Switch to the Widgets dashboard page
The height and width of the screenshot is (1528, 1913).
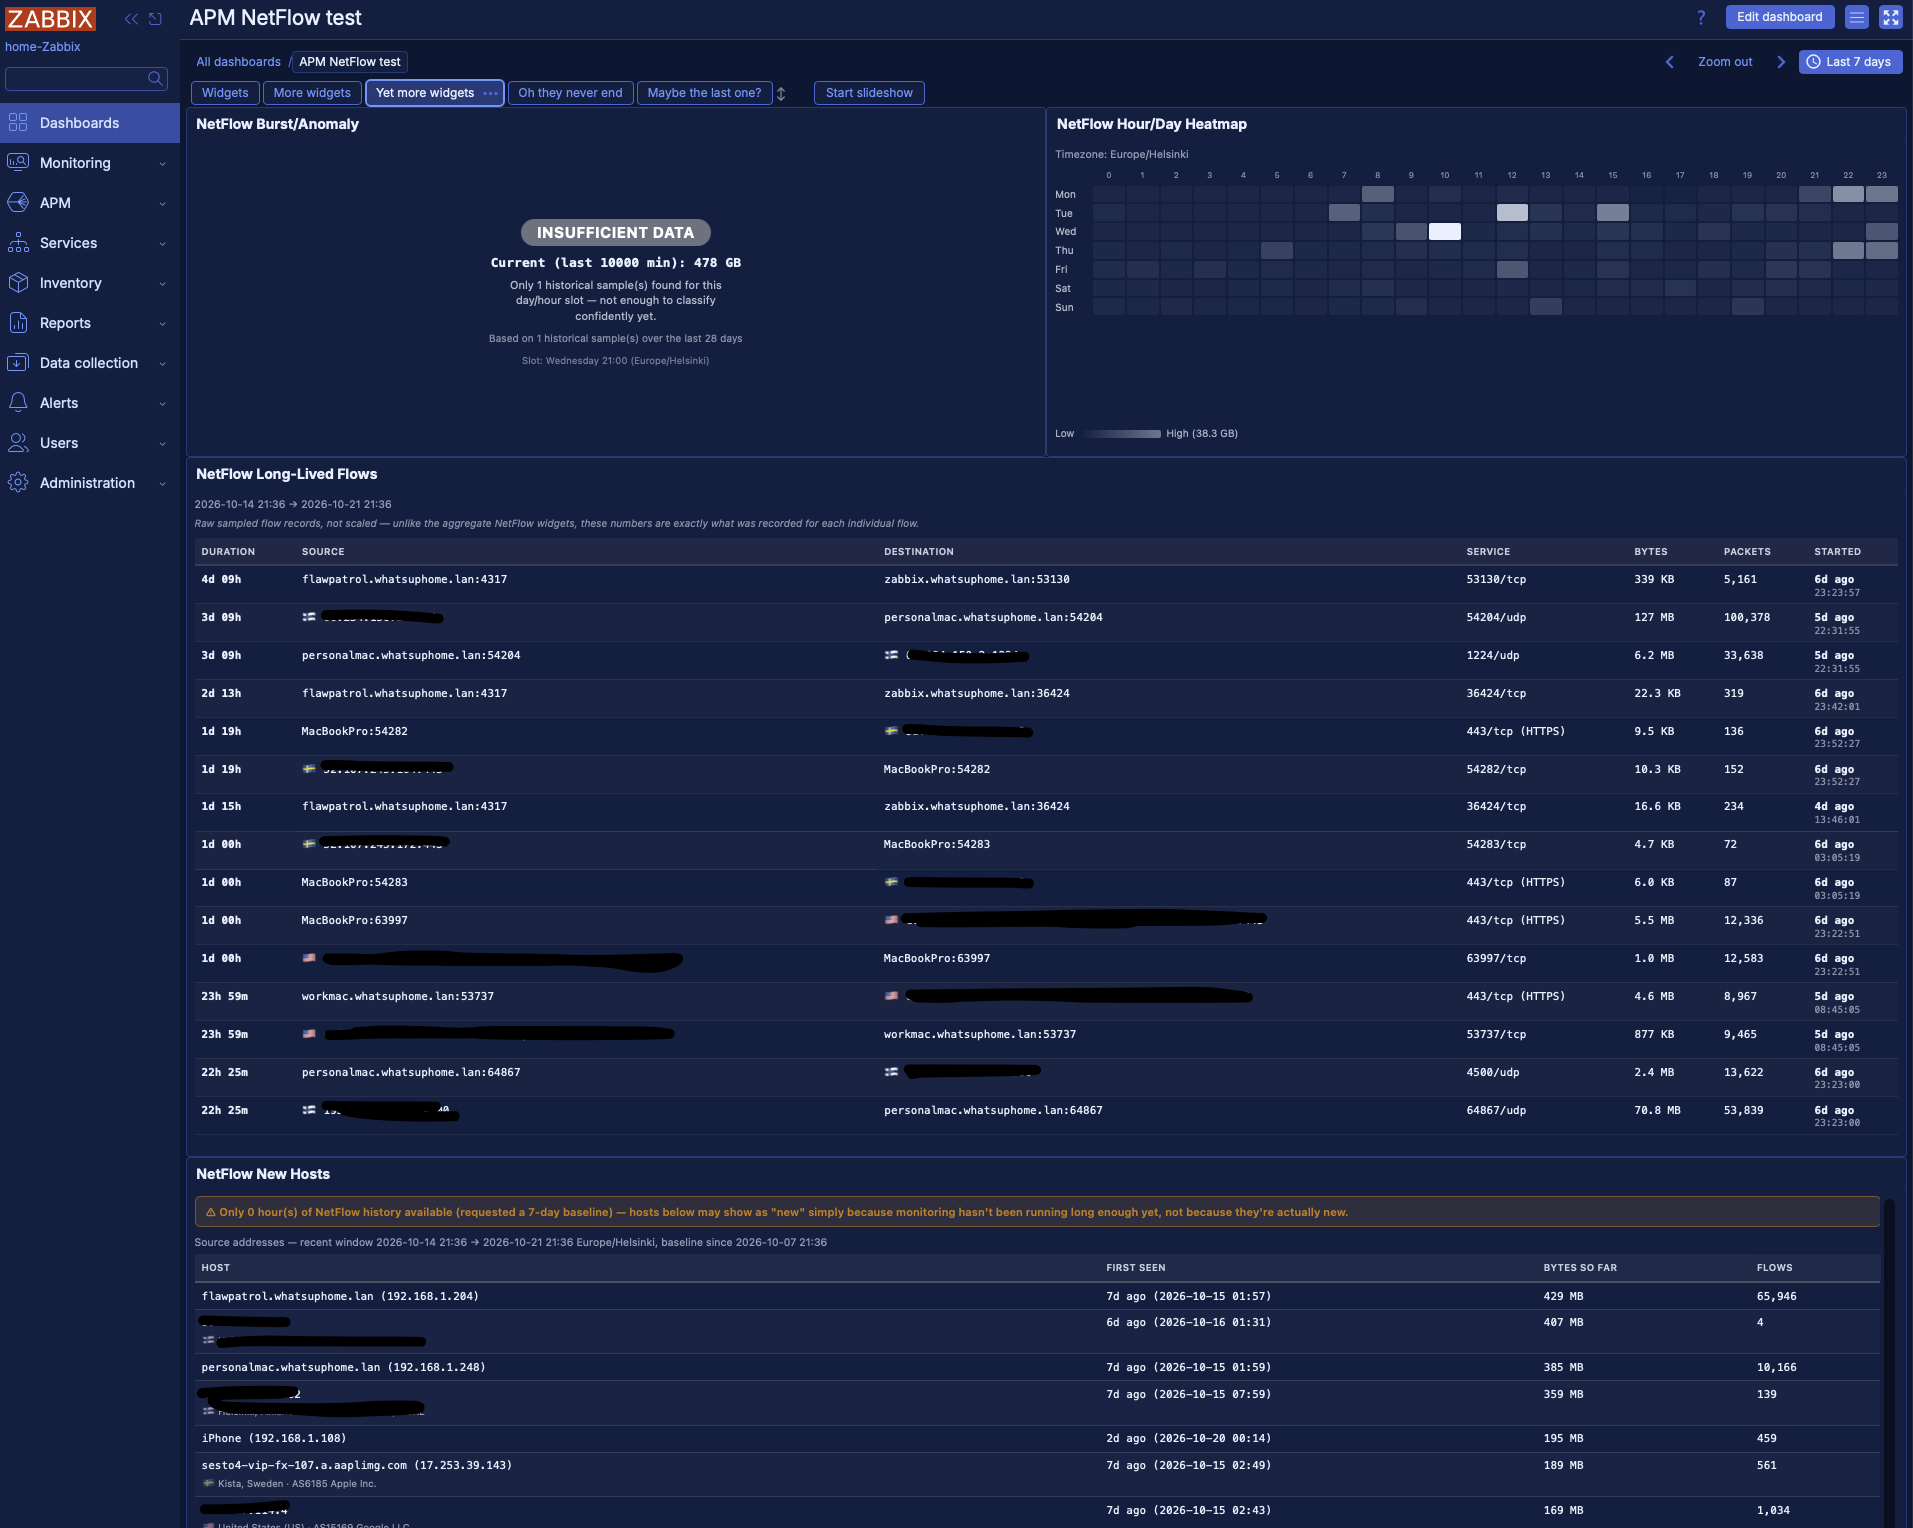click(225, 93)
